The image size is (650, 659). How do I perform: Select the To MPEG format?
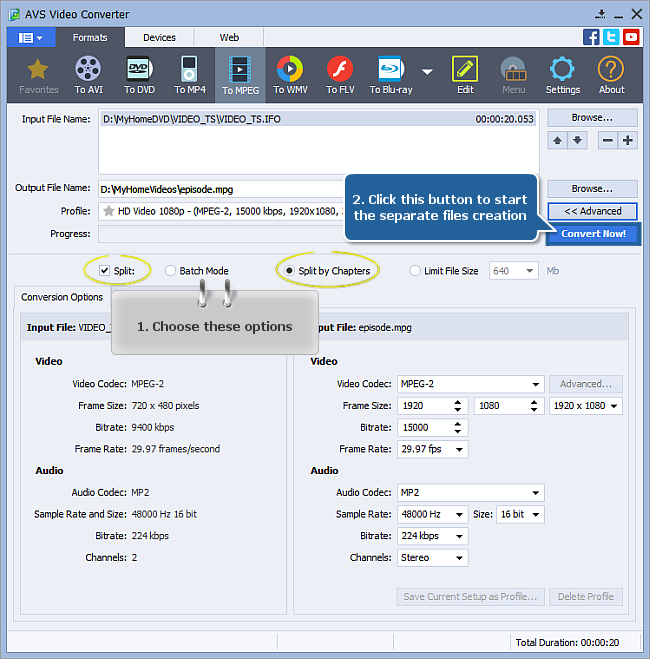tap(240, 76)
